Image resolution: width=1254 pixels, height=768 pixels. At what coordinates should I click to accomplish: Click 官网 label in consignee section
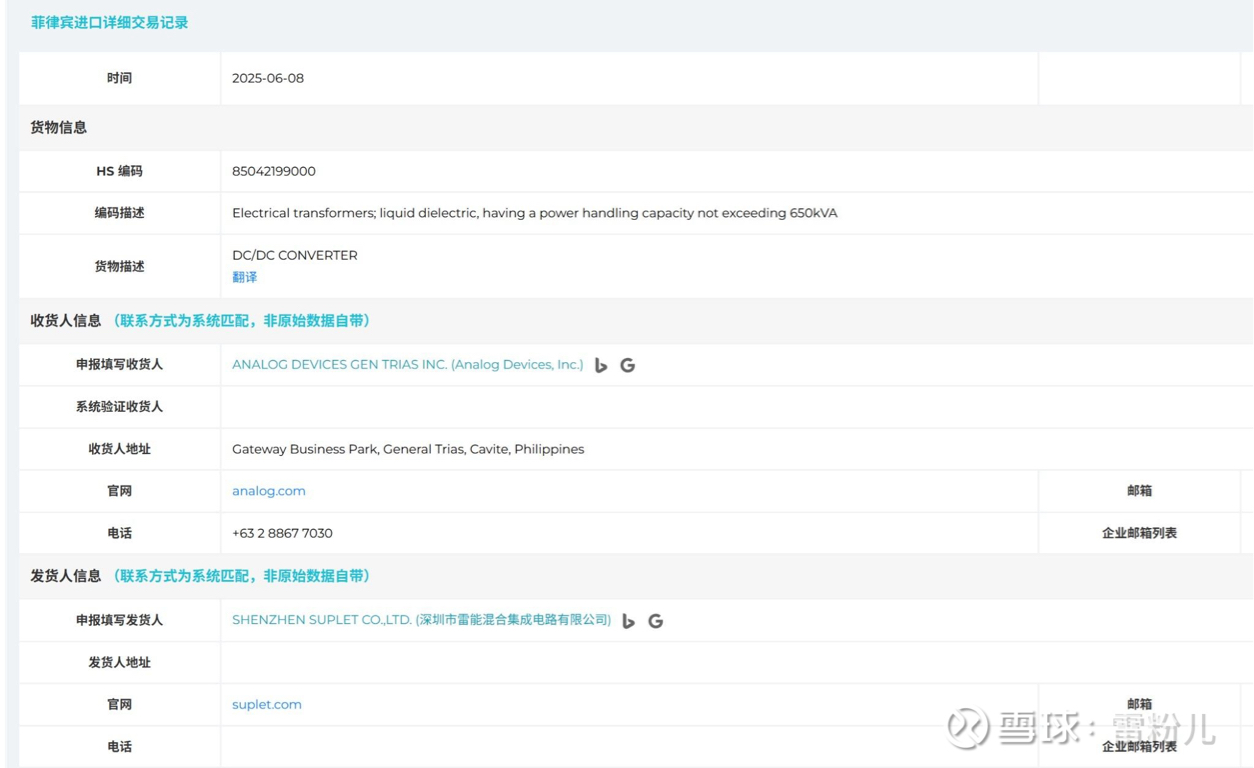pyautogui.click(x=120, y=491)
